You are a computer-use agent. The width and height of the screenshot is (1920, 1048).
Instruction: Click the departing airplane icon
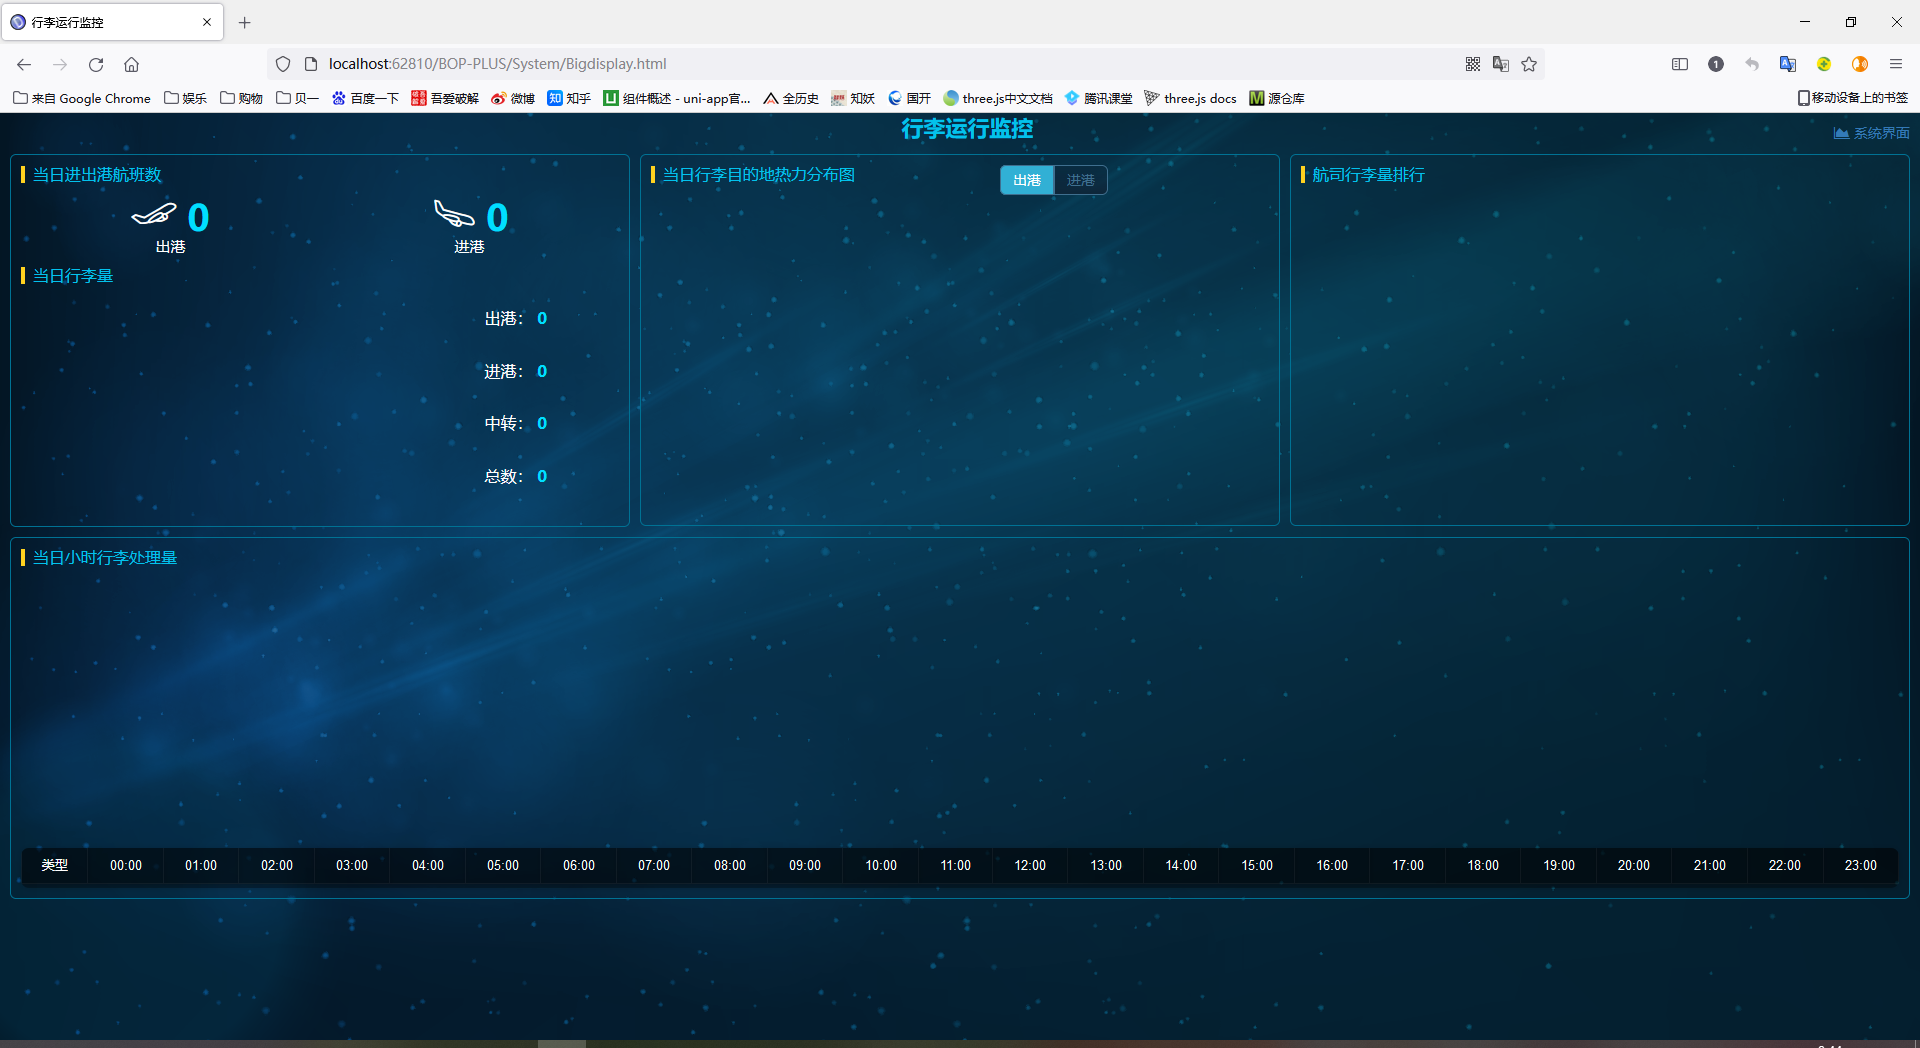(153, 215)
